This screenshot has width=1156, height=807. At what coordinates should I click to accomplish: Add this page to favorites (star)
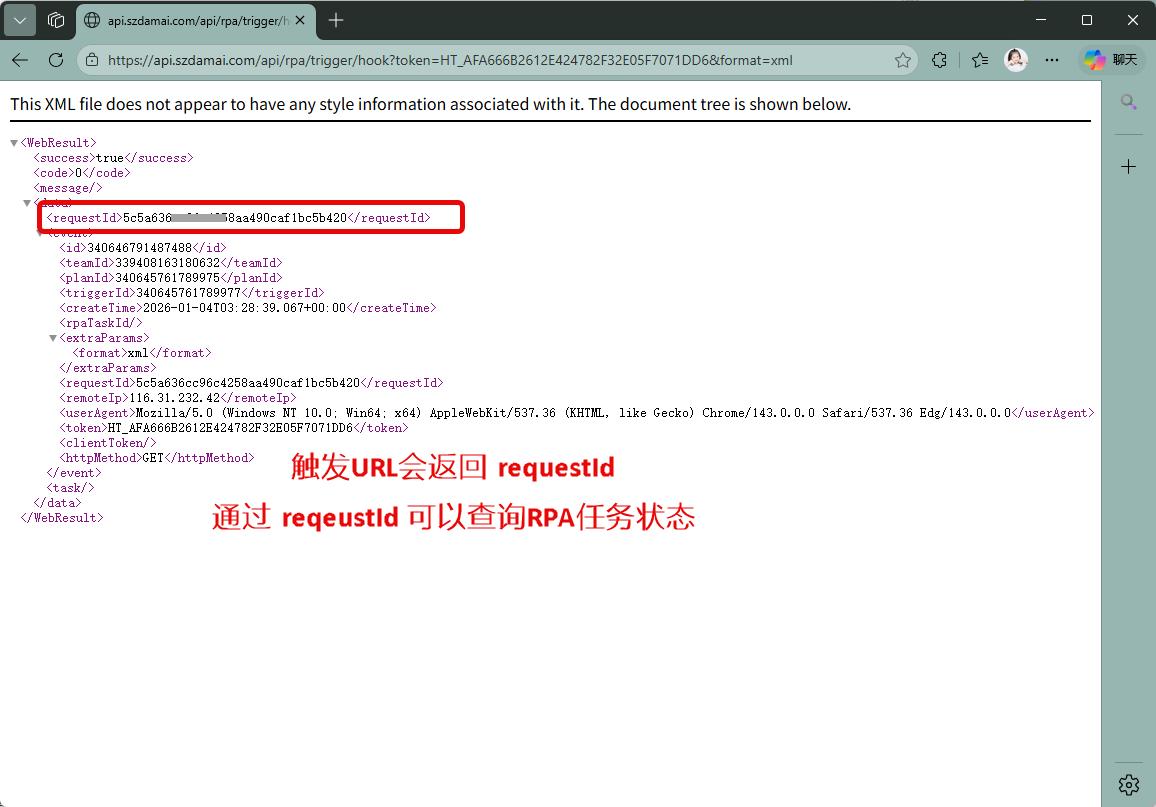pos(903,60)
